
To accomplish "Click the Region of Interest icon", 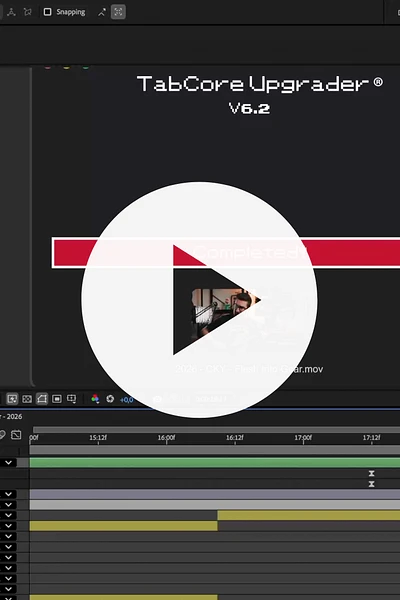I will coord(57,399).
